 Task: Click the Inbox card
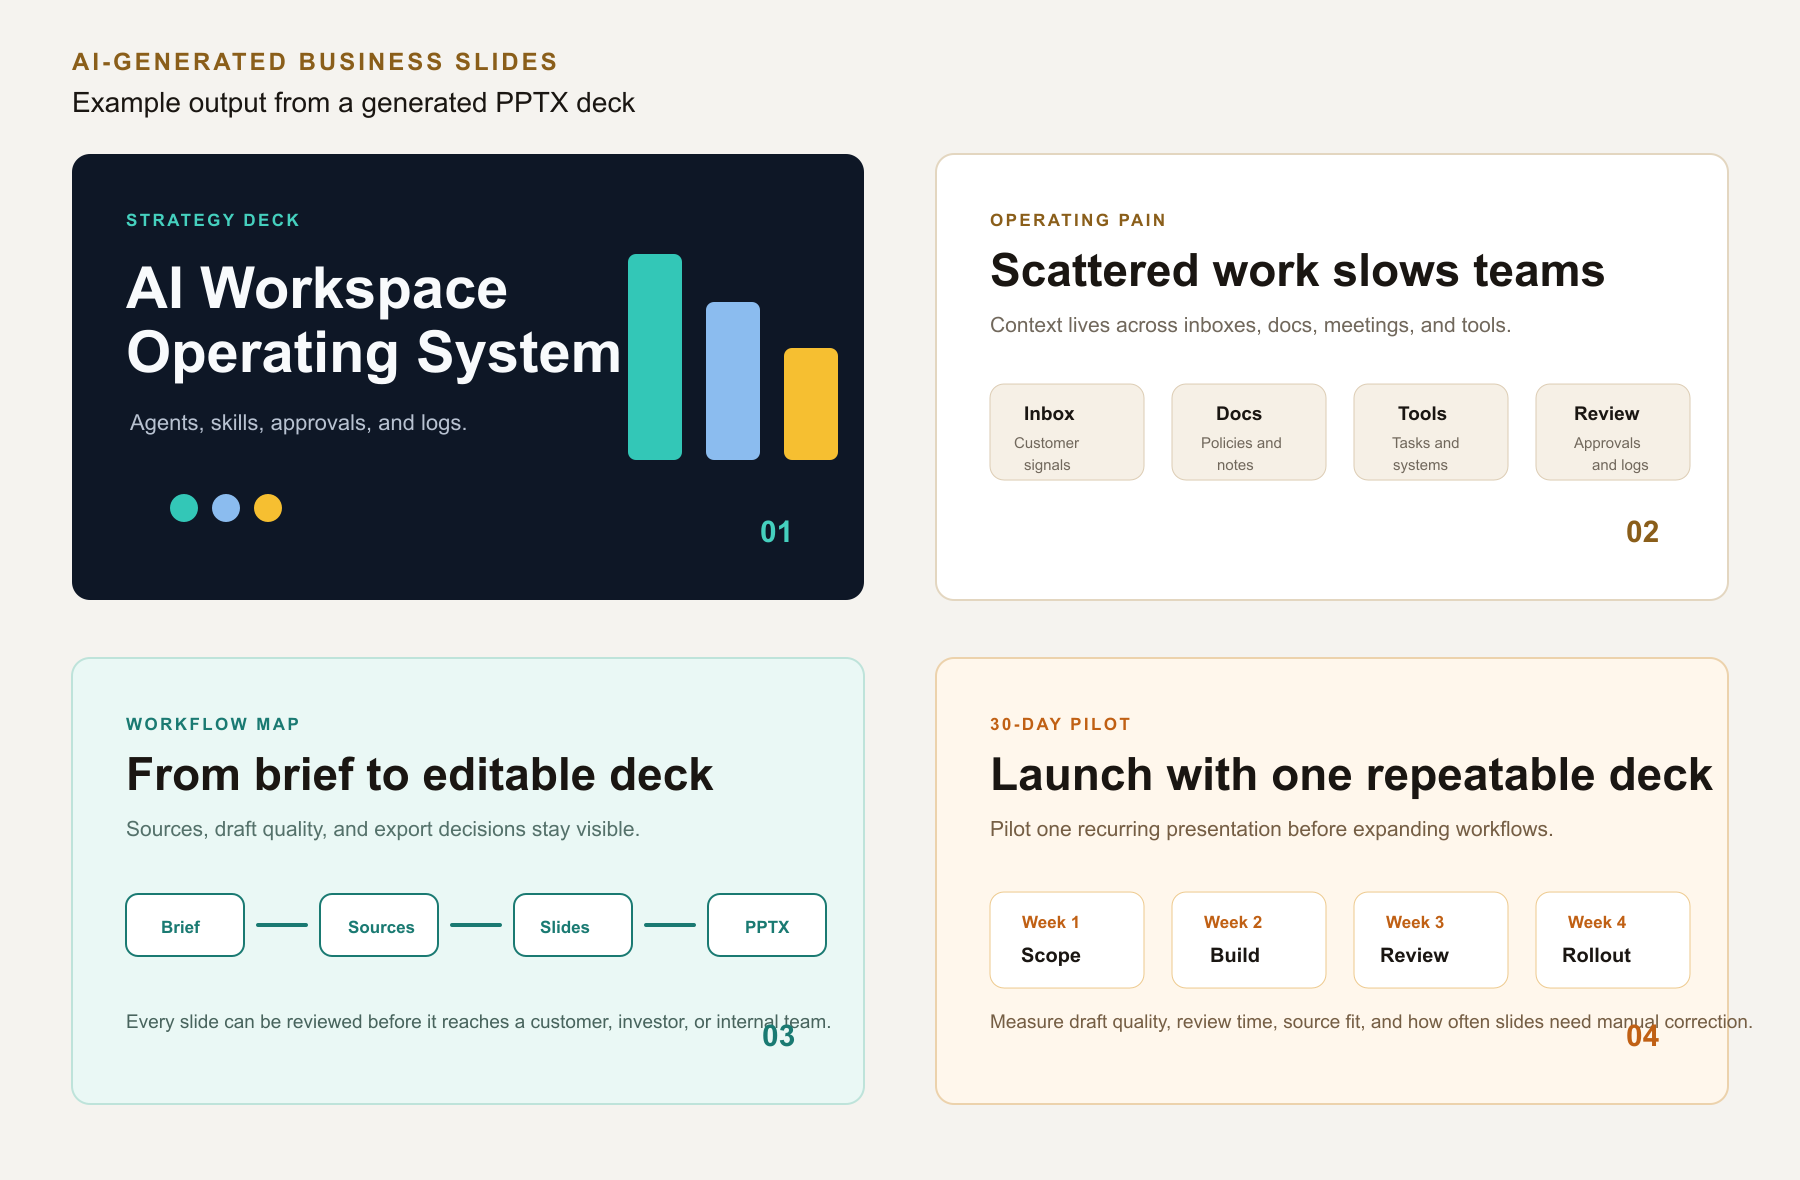coord(1067,432)
